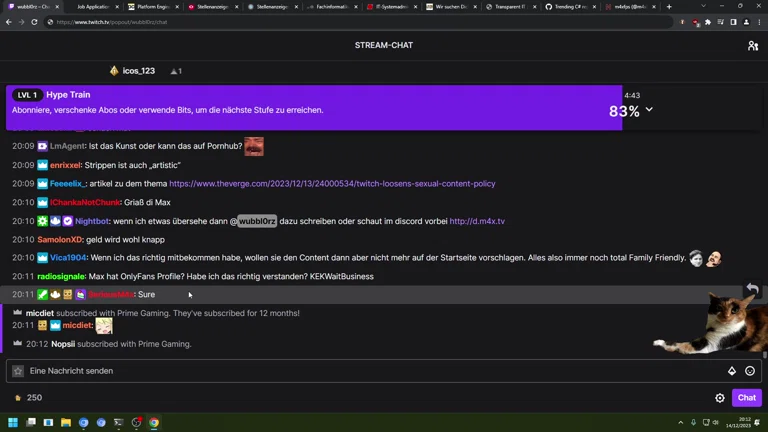Open chat settings gear icon
Image resolution: width=768 pixels, height=432 pixels.
[720, 398]
